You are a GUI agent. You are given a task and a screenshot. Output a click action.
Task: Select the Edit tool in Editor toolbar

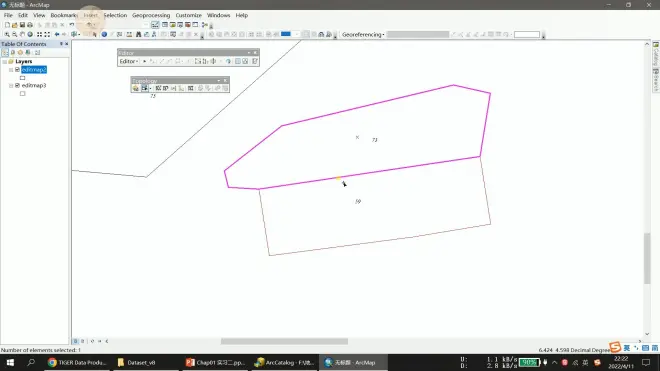tap(144, 61)
